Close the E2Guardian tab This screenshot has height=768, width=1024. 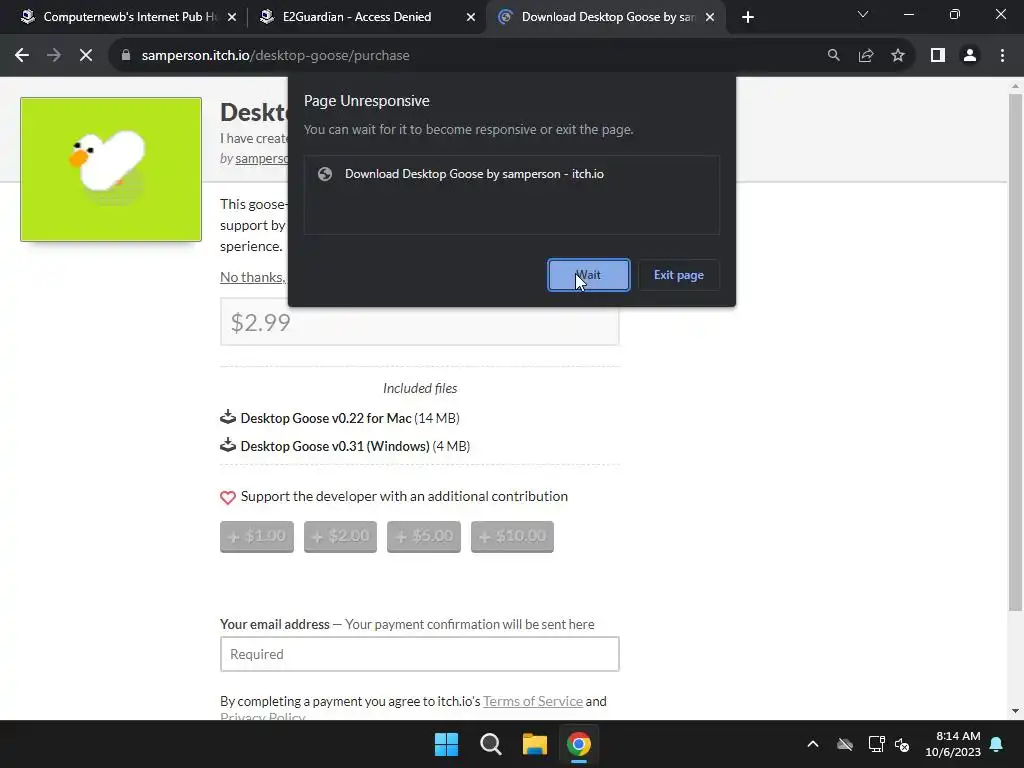pos(471,17)
